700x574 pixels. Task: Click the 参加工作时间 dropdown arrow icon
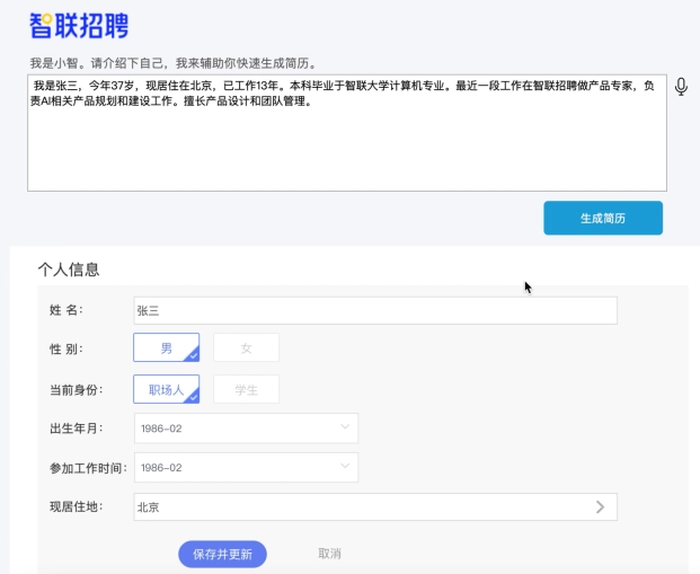coord(345,466)
